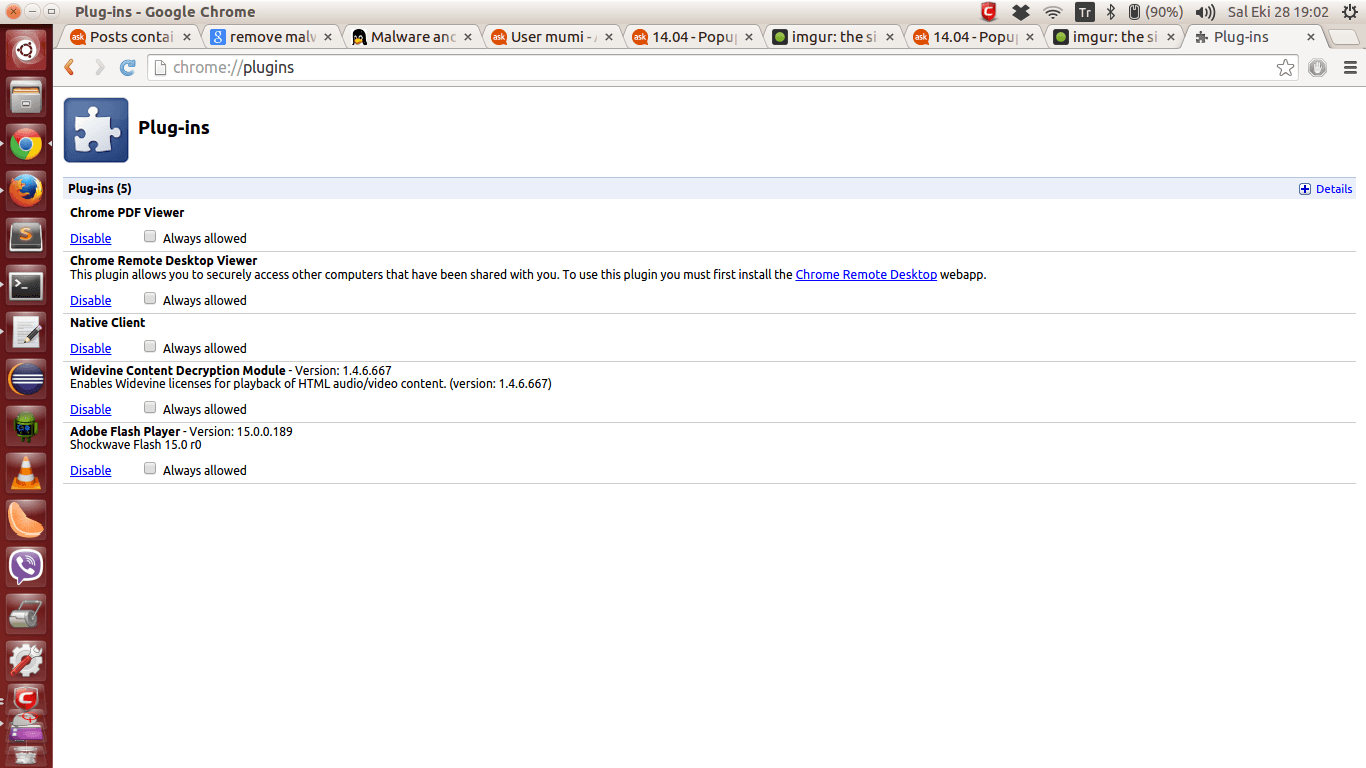This screenshot has width=1366, height=768.
Task: Click the Comodo shield in the top panel
Action: (989, 12)
